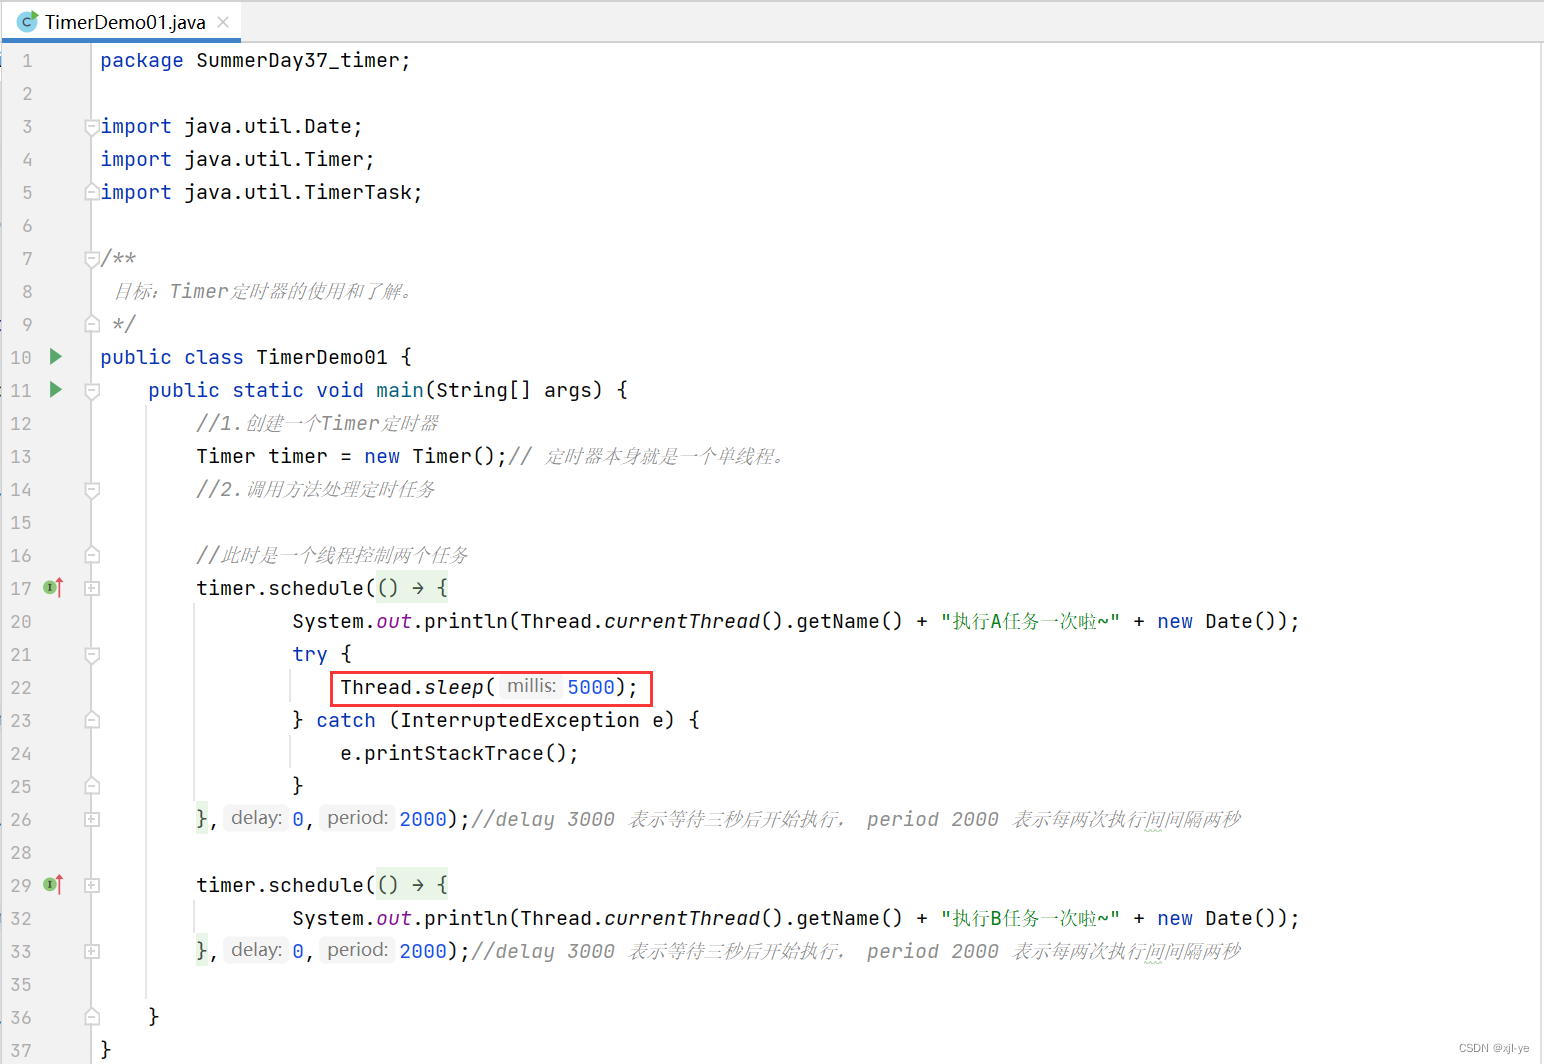Viewport: 1544px width, 1064px height.
Task: Click 'currentThread' call on line 20
Action: pyautogui.click(x=682, y=621)
